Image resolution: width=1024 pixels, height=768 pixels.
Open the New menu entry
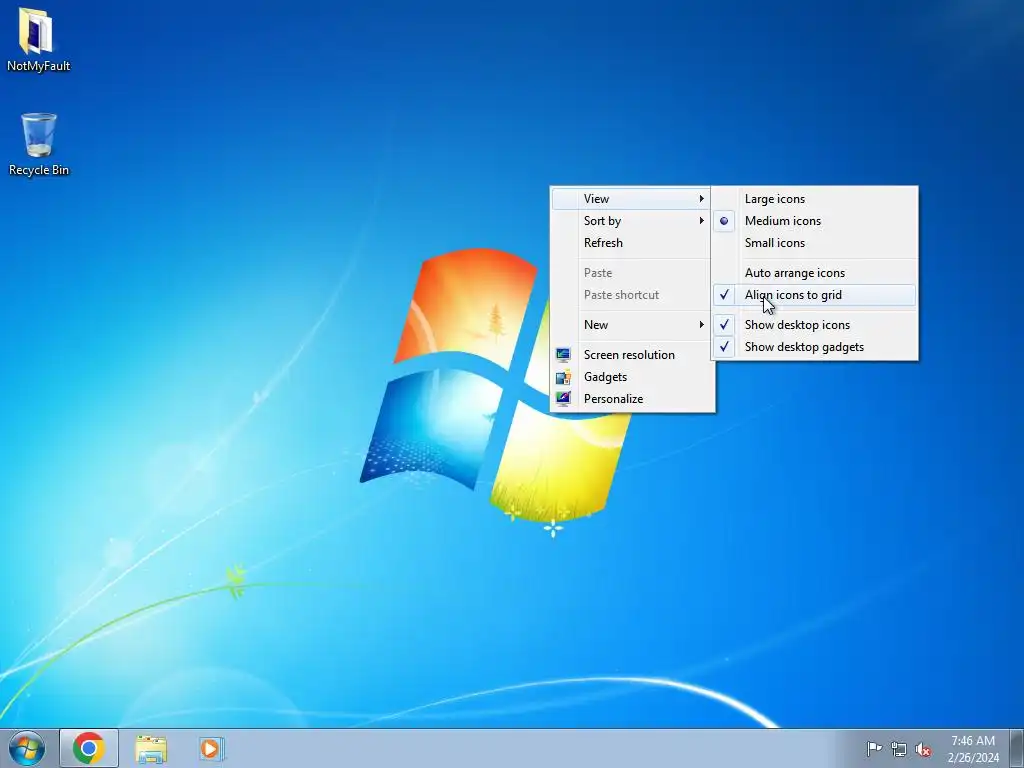point(631,325)
